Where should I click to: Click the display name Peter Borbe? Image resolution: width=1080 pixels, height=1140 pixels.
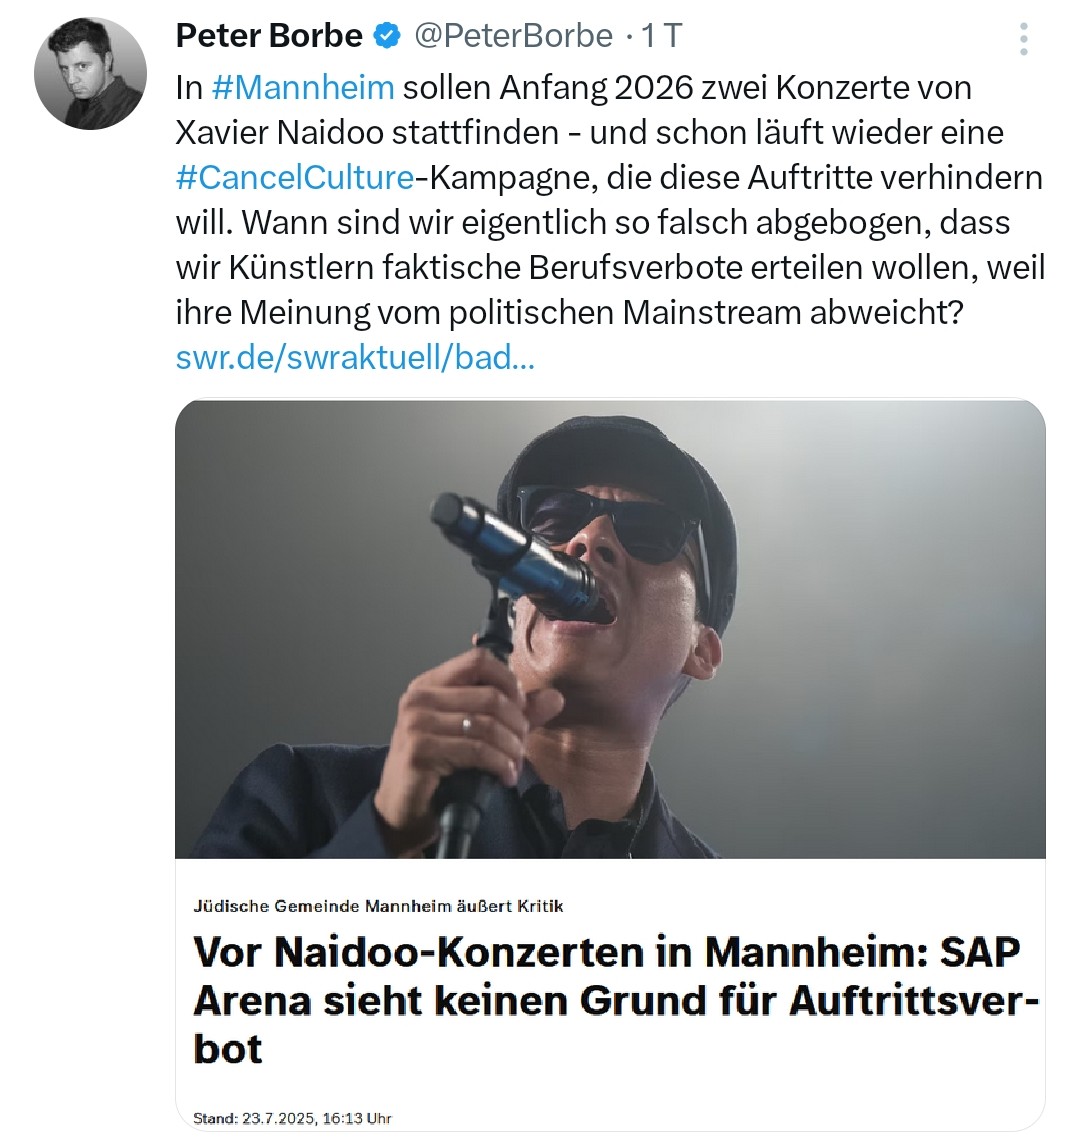tap(269, 37)
